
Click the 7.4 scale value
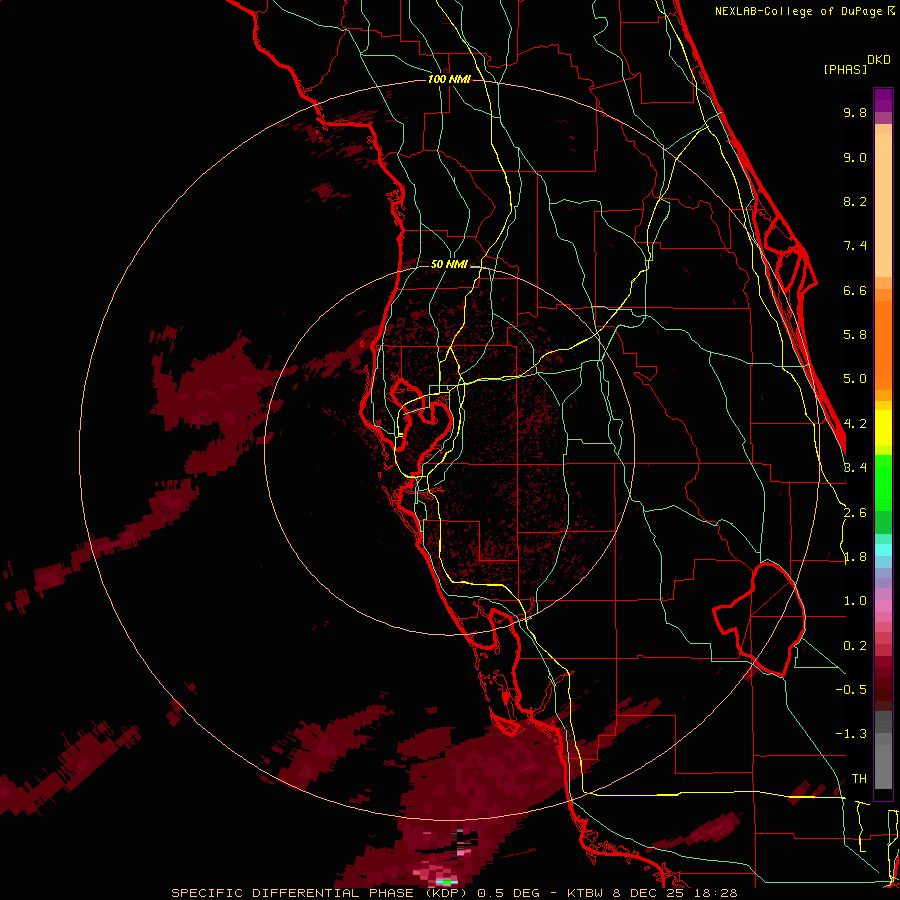[x=855, y=246]
